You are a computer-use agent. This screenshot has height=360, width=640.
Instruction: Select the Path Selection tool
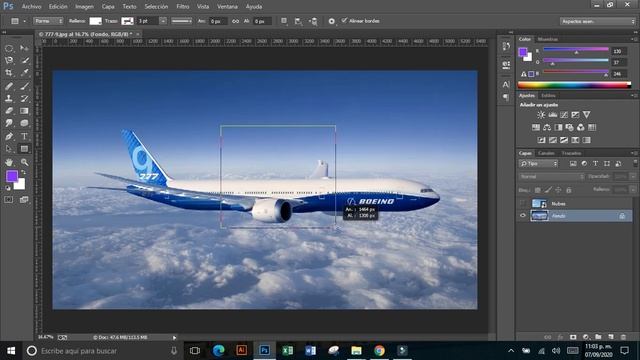[9, 149]
